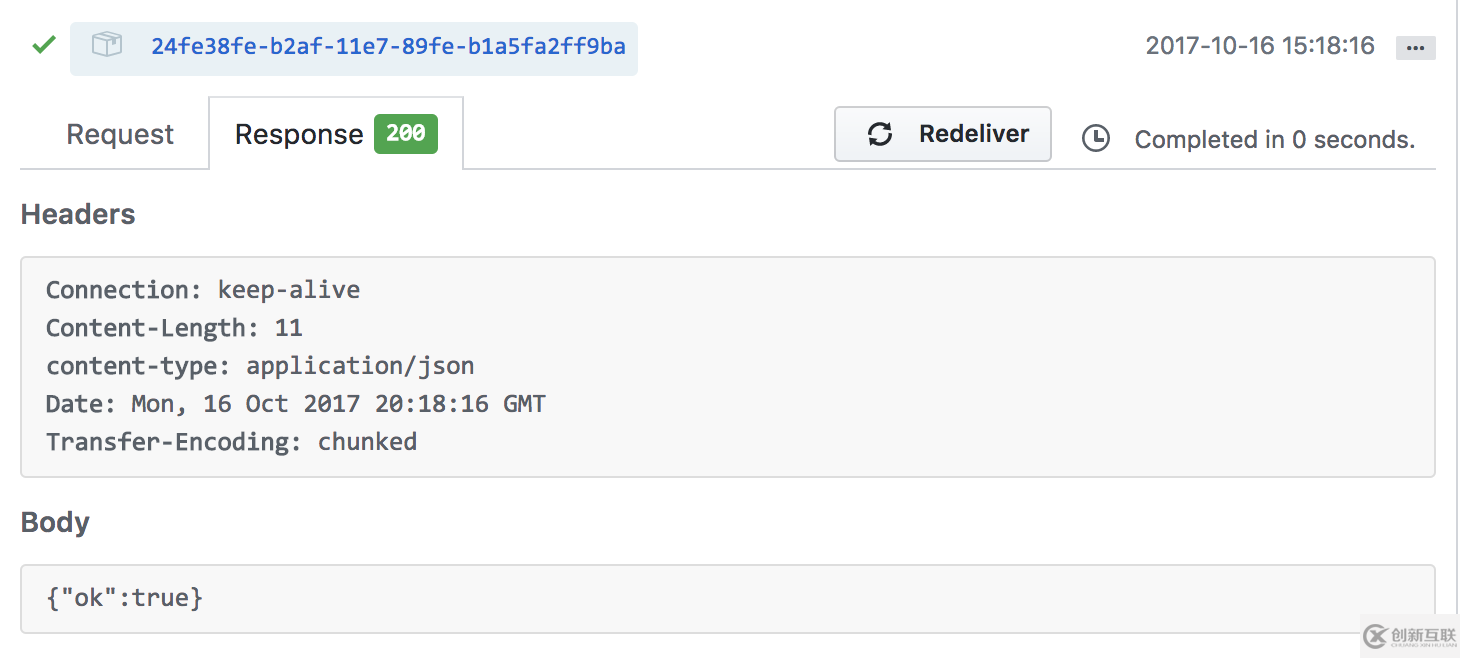
Task: Click the package cube icon beside GUID
Action: 106,45
